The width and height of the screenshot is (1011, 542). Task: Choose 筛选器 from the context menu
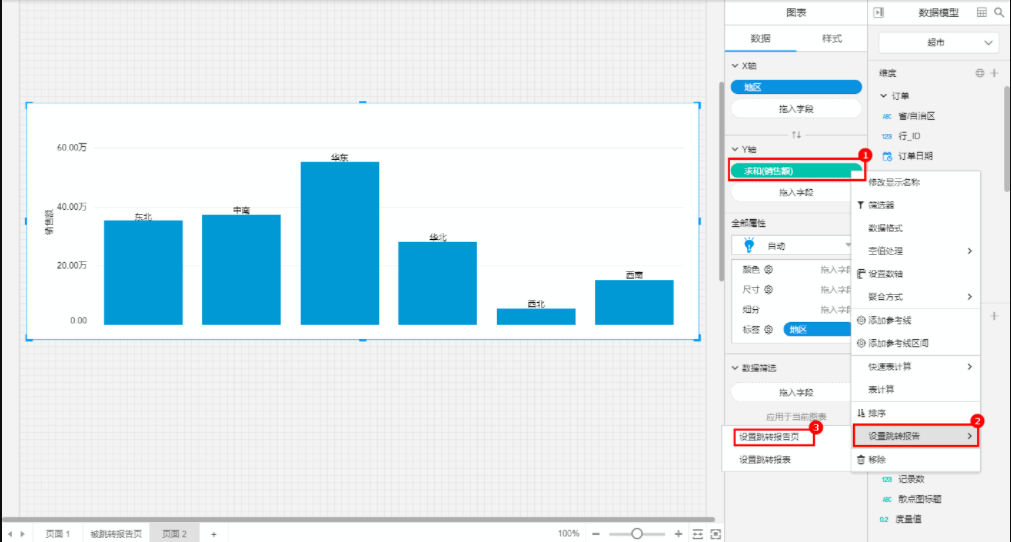click(916, 205)
